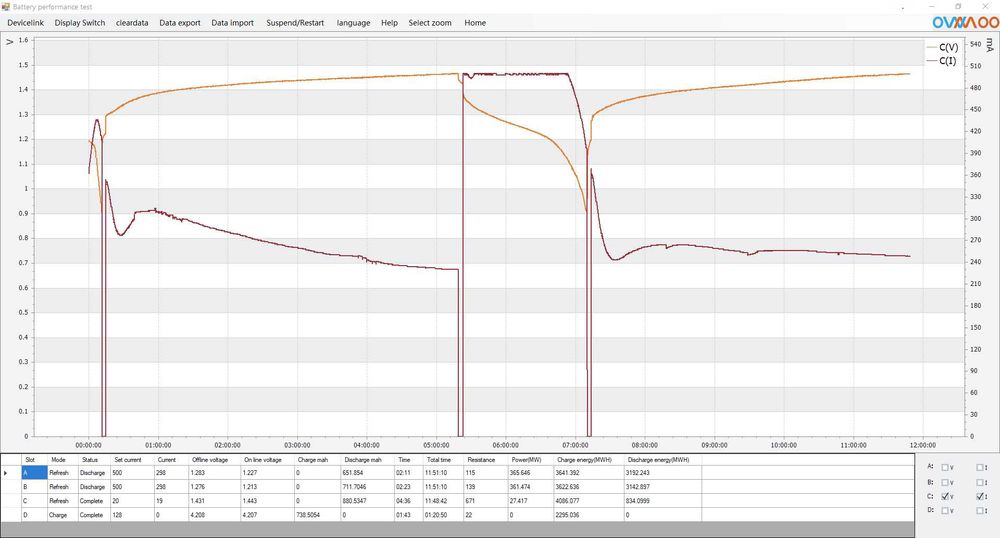Enable current curve for slot D

click(x=980, y=510)
